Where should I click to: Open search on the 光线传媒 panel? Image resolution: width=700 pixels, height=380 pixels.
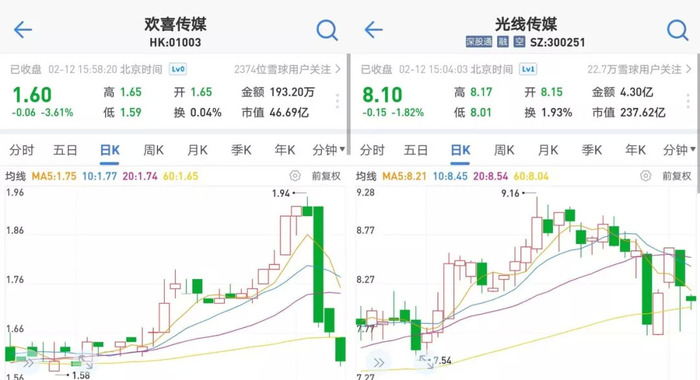[678, 30]
